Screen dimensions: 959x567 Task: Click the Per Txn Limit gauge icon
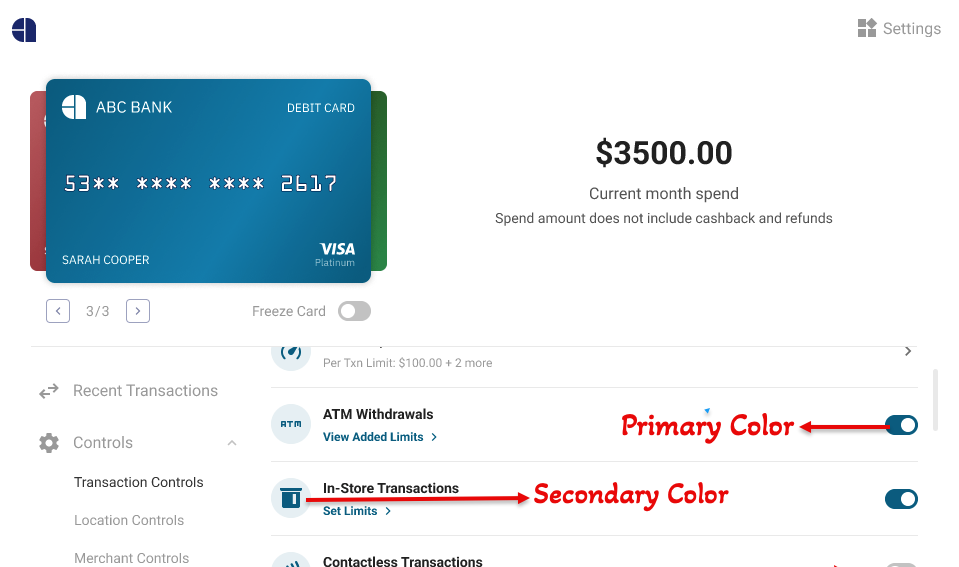pos(290,353)
